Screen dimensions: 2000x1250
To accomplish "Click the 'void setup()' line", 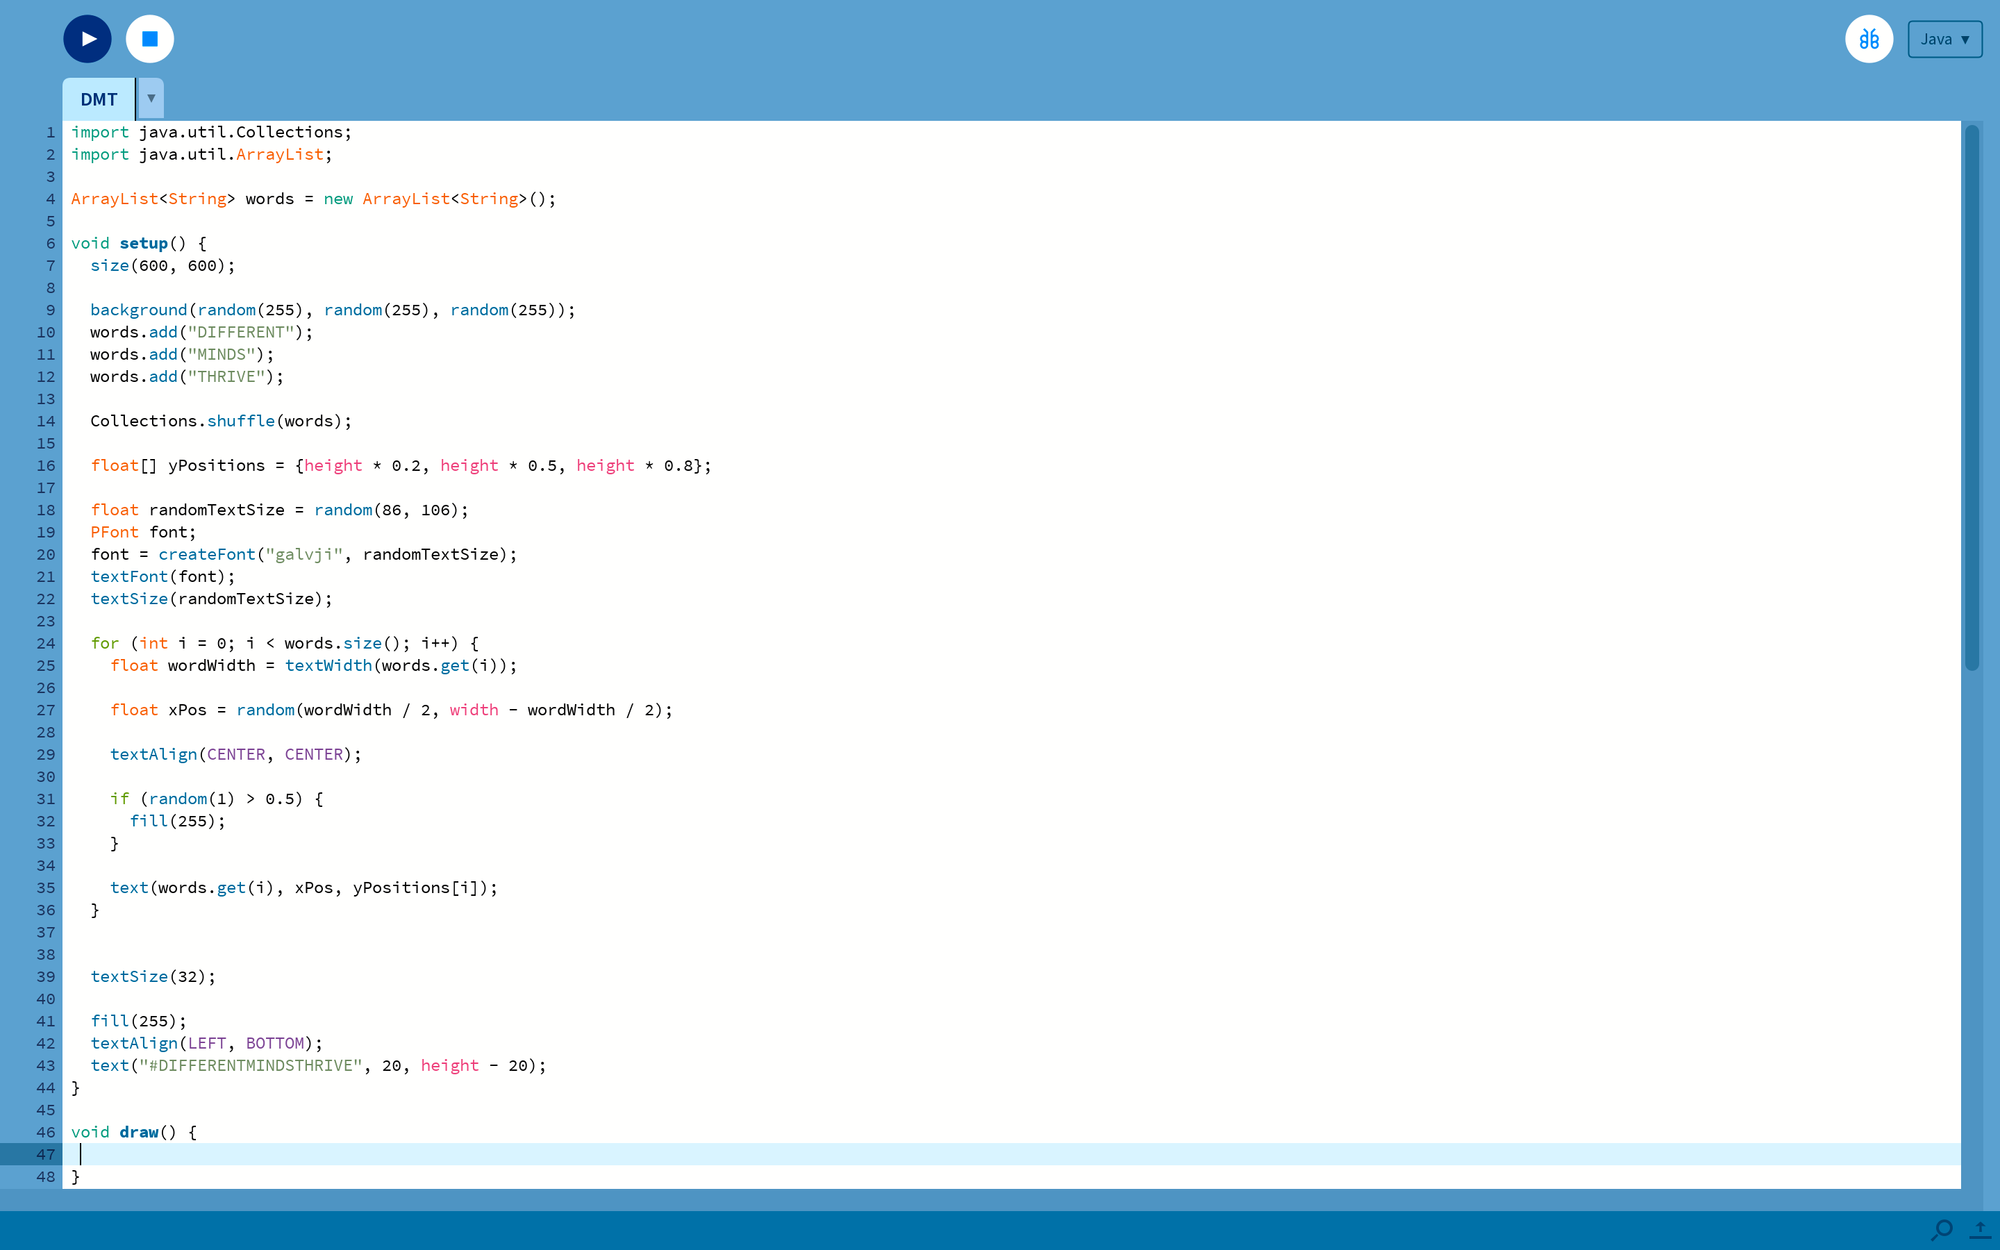I will (139, 243).
